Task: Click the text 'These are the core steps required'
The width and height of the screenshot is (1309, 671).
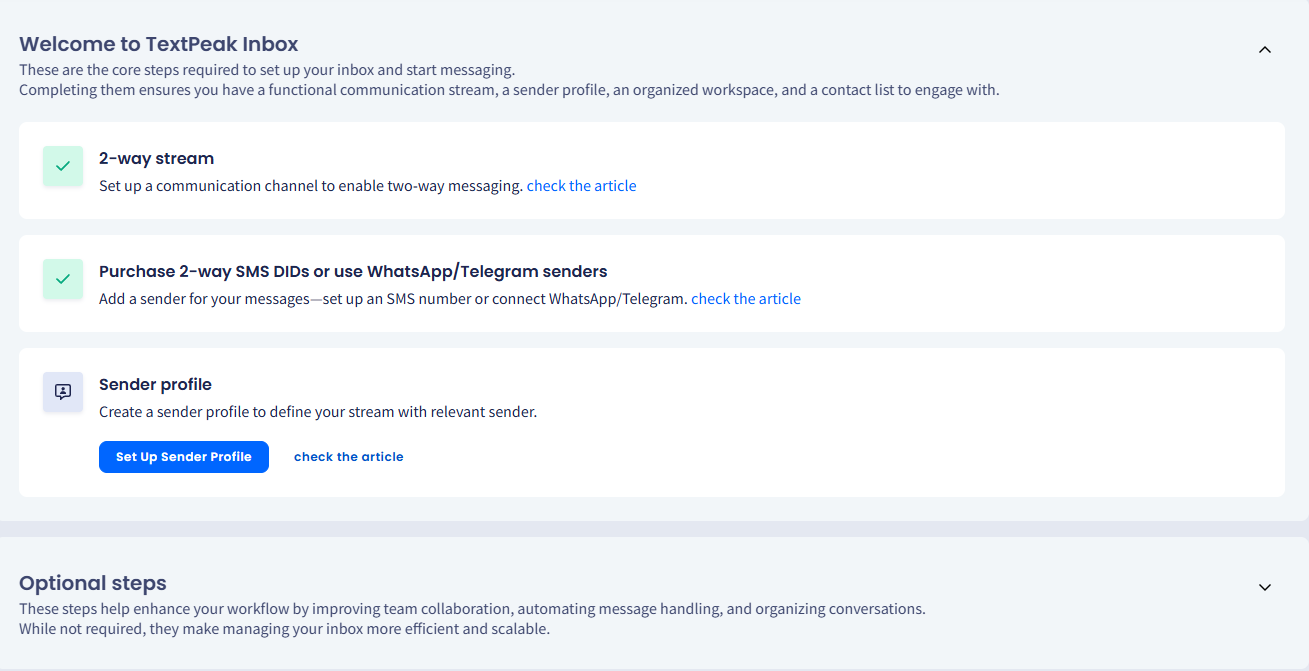Action: [136, 70]
